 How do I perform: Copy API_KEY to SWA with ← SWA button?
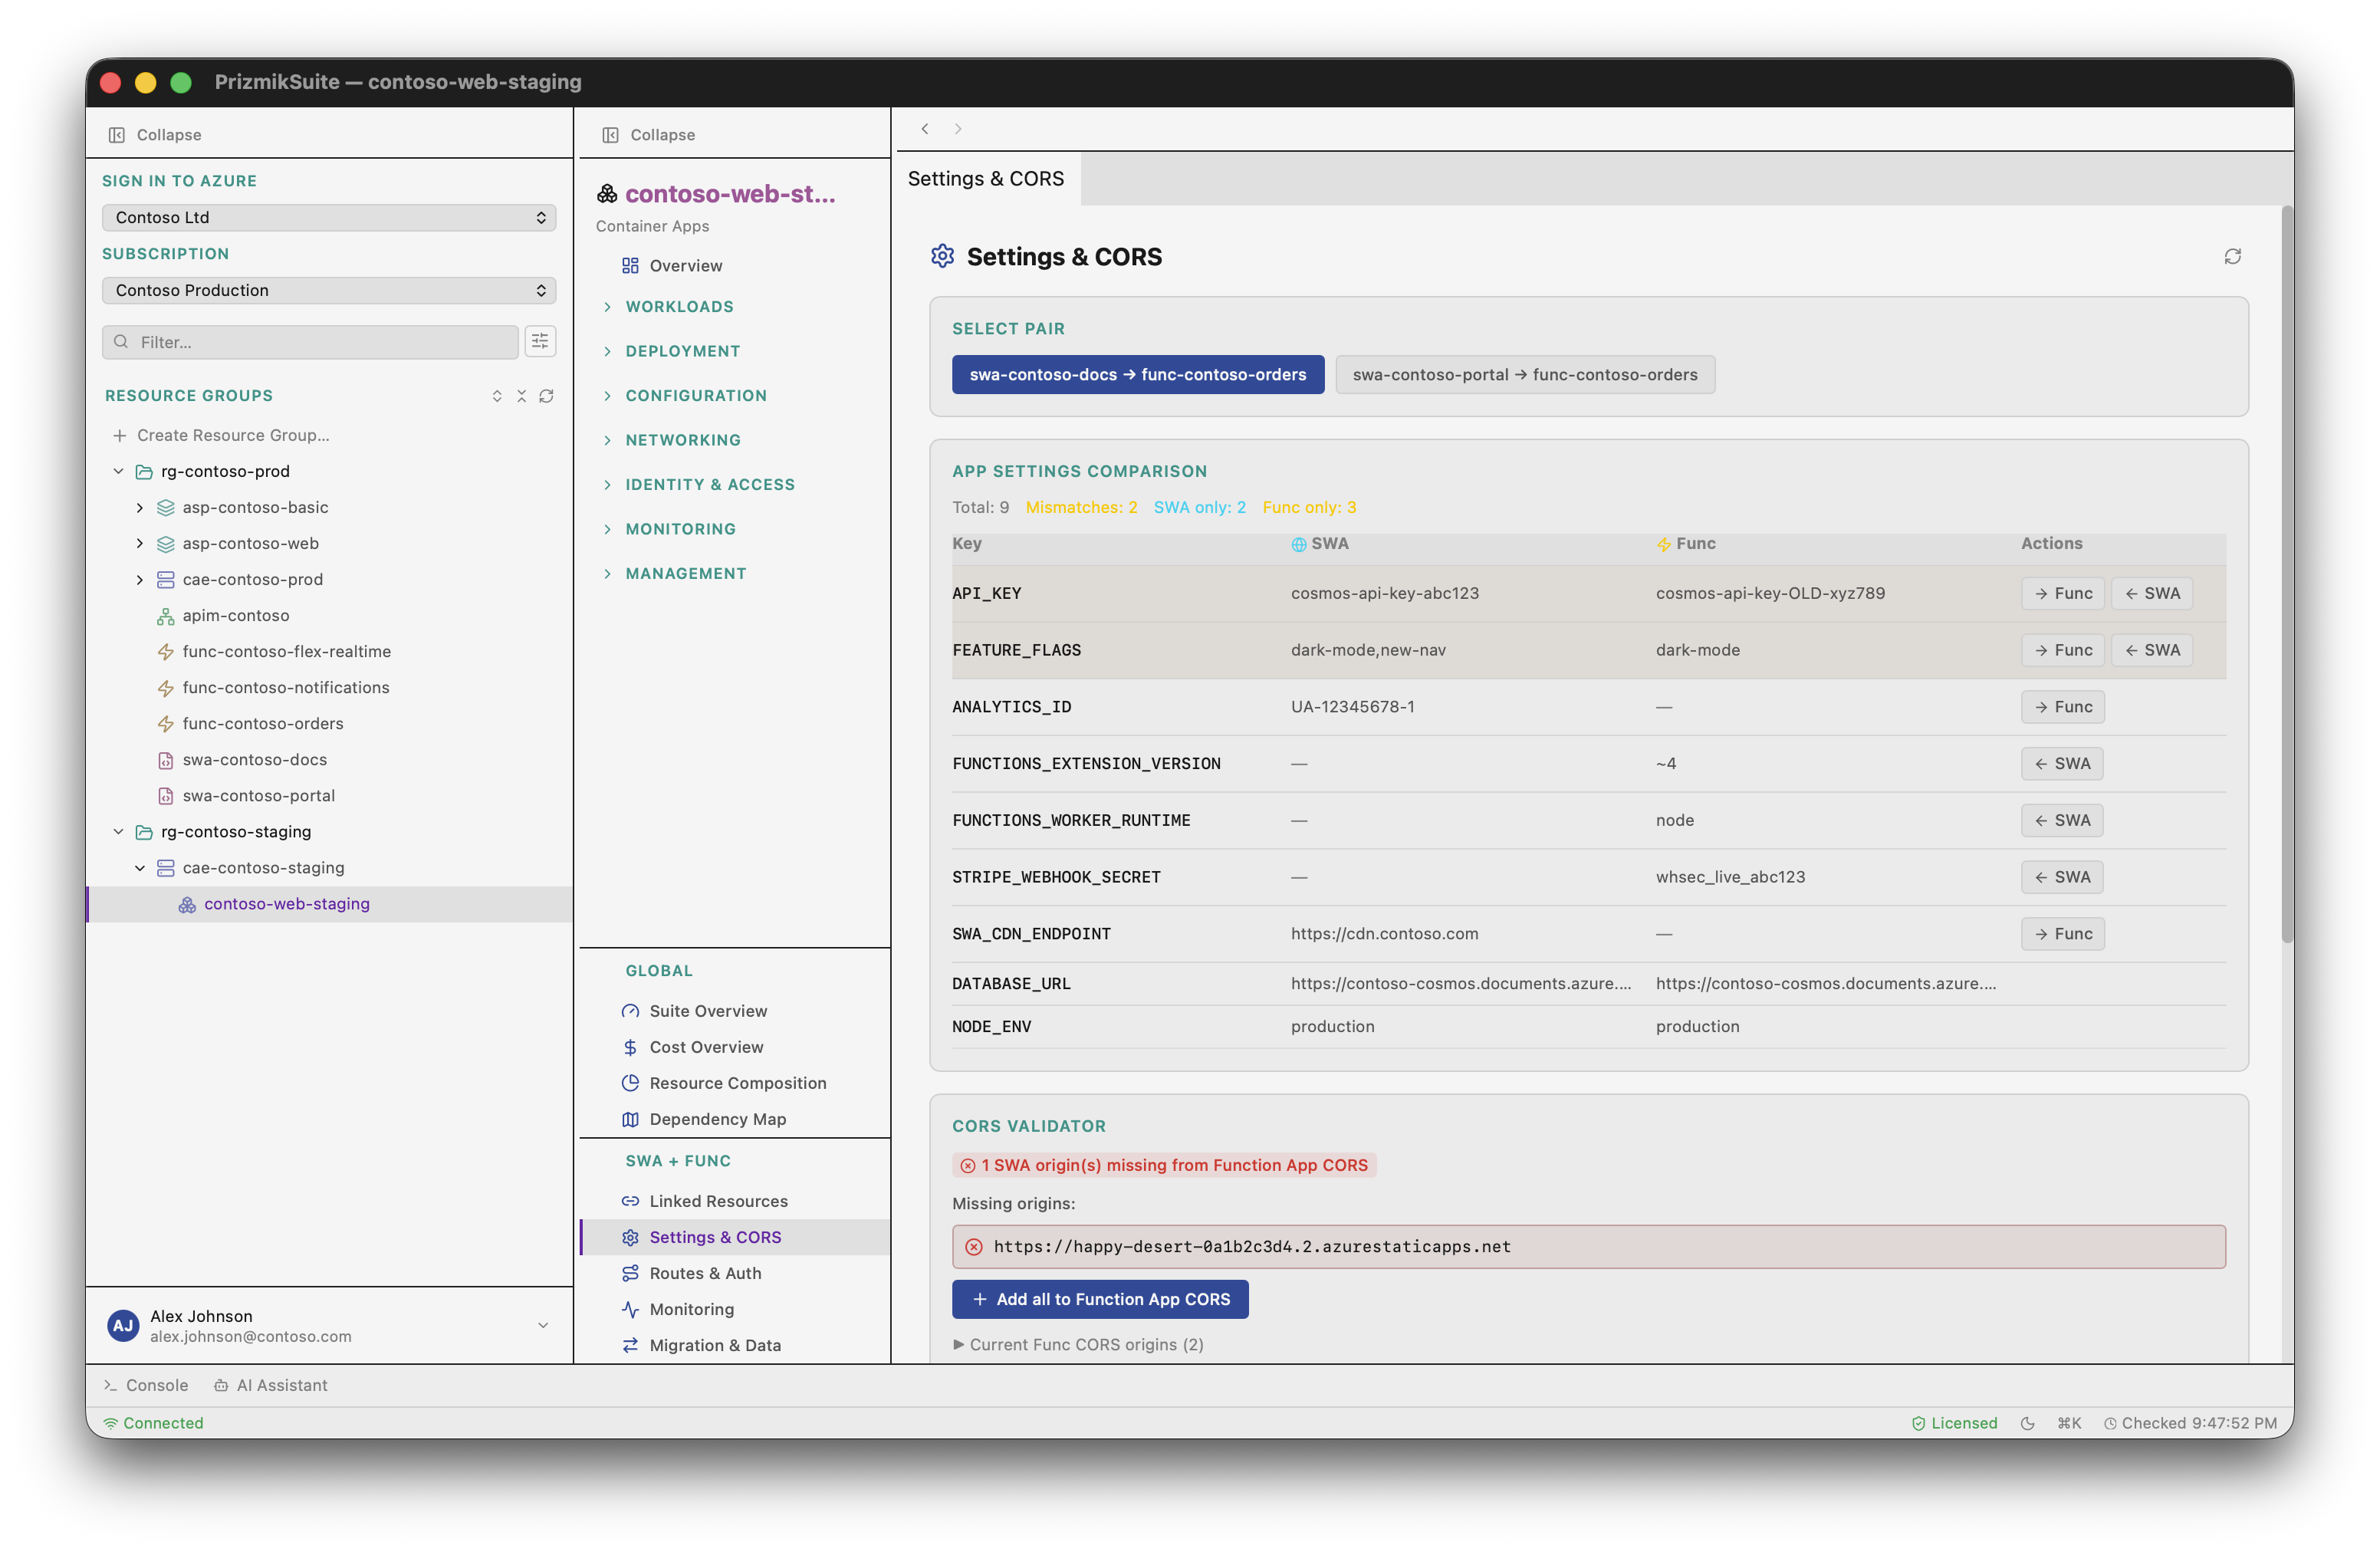(2152, 593)
